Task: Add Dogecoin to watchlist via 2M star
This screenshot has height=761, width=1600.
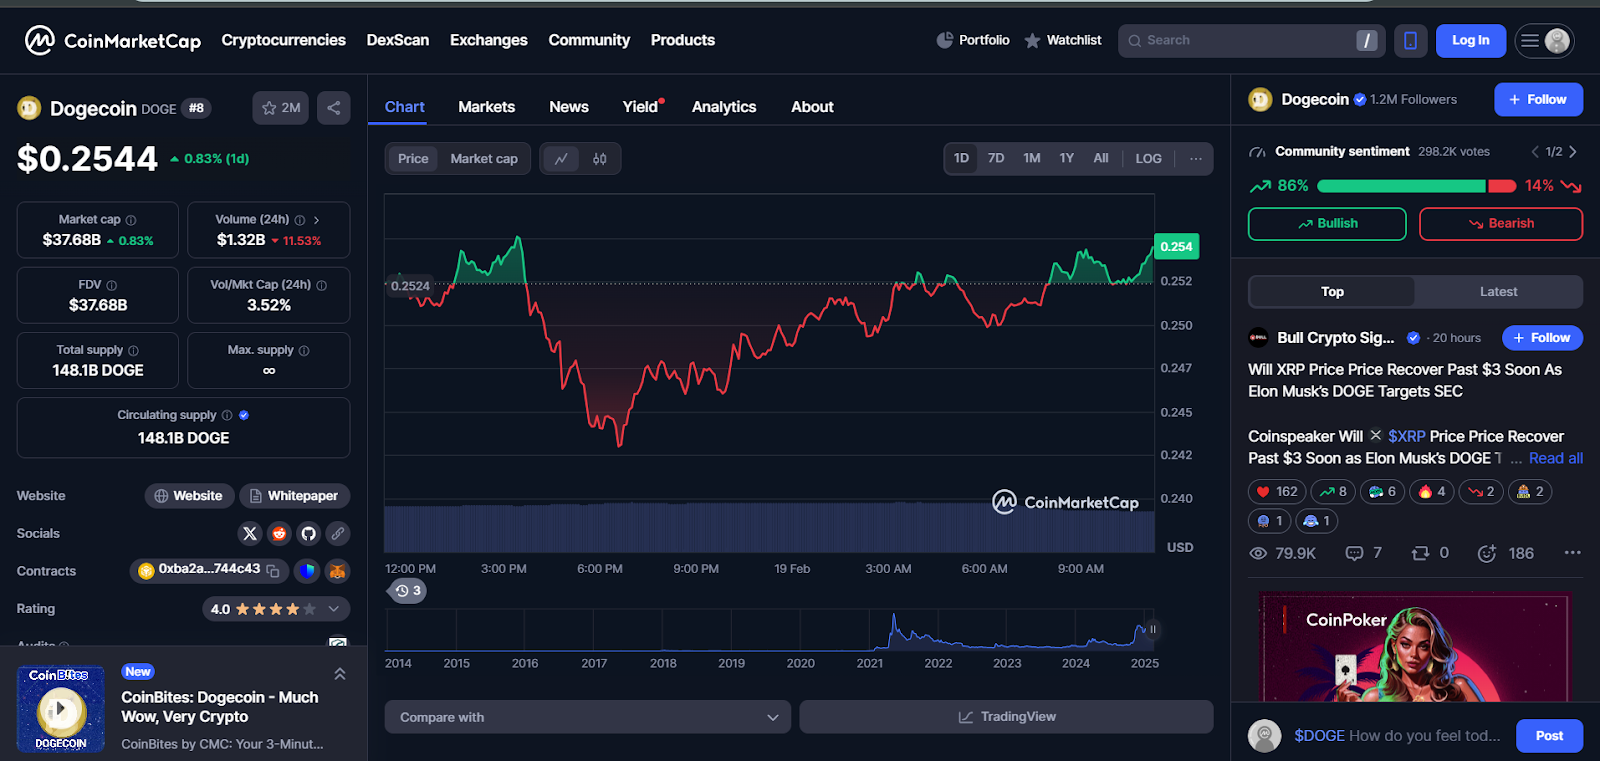Action: pyautogui.click(x=281, y=108)
